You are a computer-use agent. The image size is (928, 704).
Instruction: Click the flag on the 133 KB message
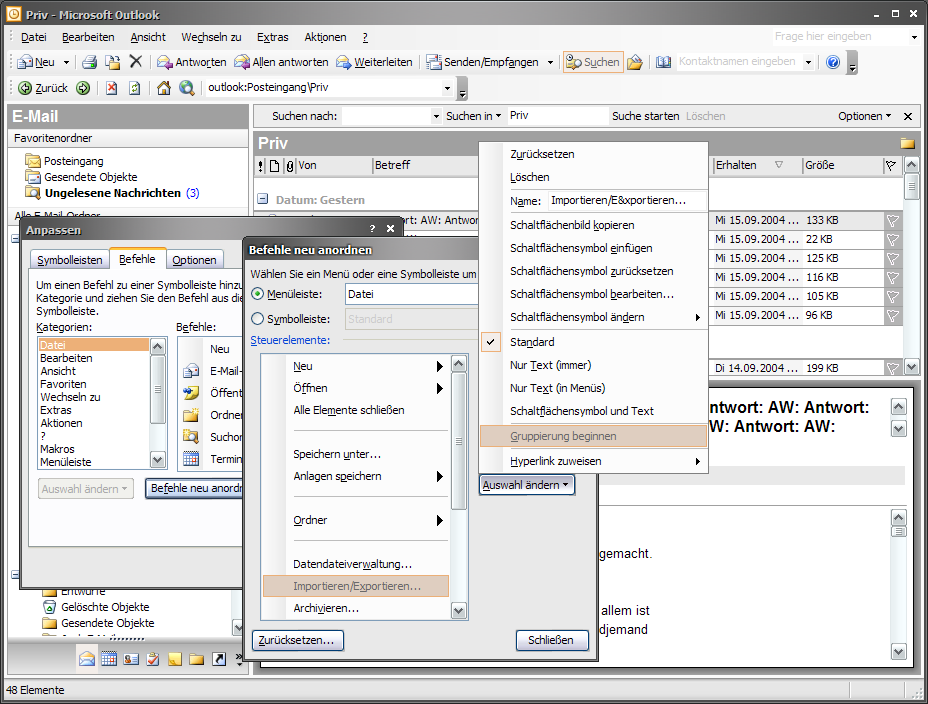tap(892, 221)
